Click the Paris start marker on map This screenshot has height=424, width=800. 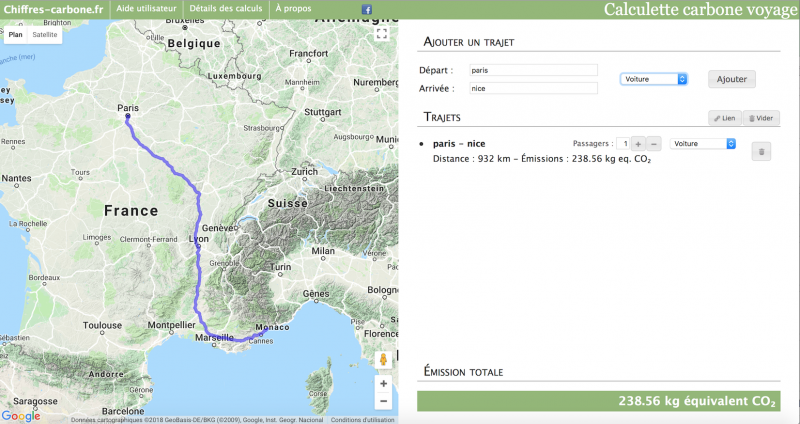tap(128, 116)
